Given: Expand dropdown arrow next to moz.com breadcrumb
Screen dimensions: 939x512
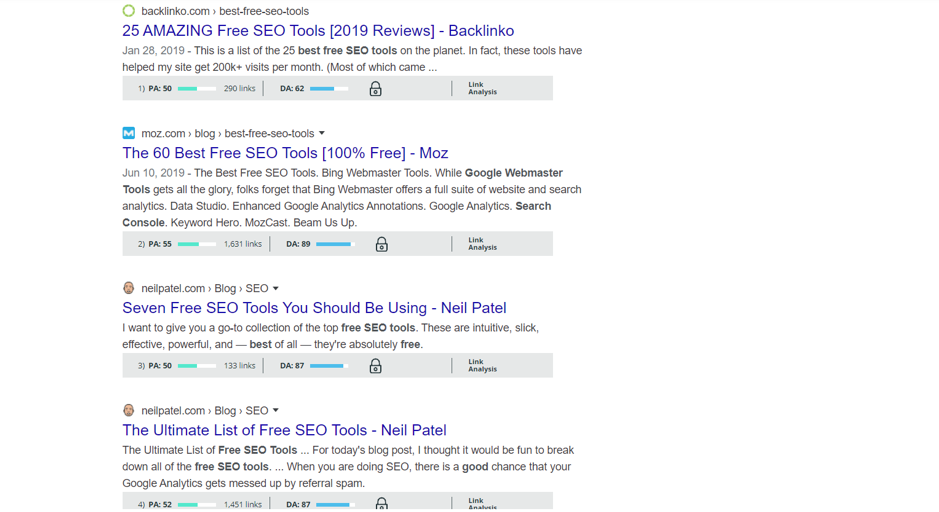Looking at the screenshot, I should 322,133.
